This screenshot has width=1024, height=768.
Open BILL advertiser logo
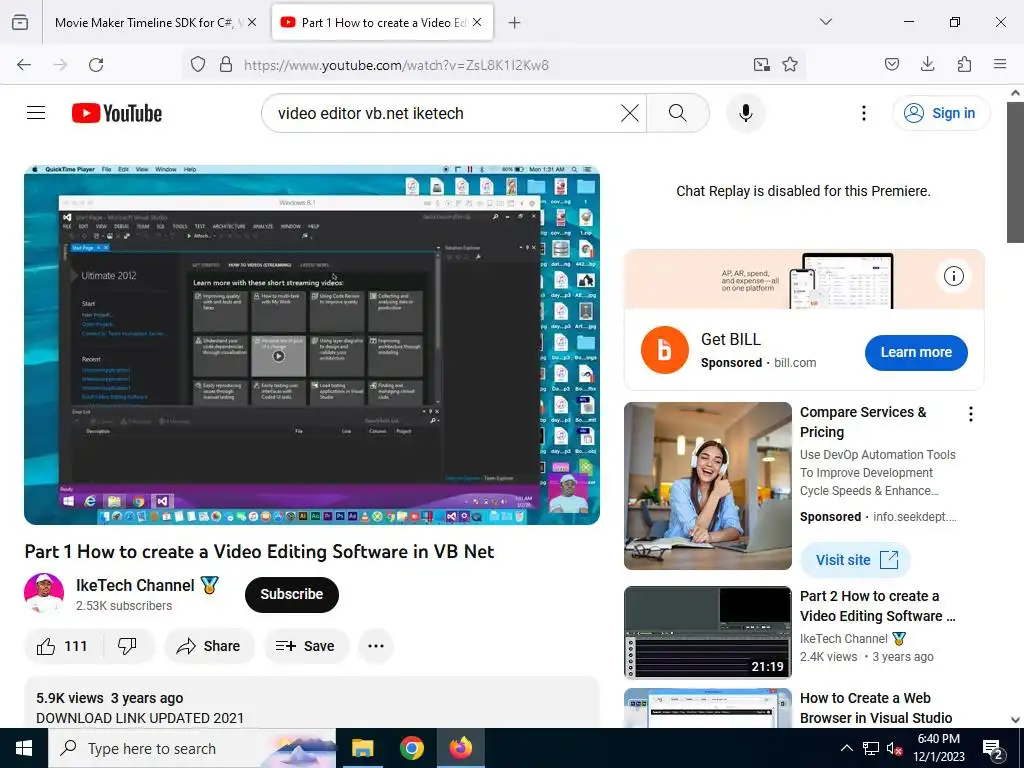(664, 350)
